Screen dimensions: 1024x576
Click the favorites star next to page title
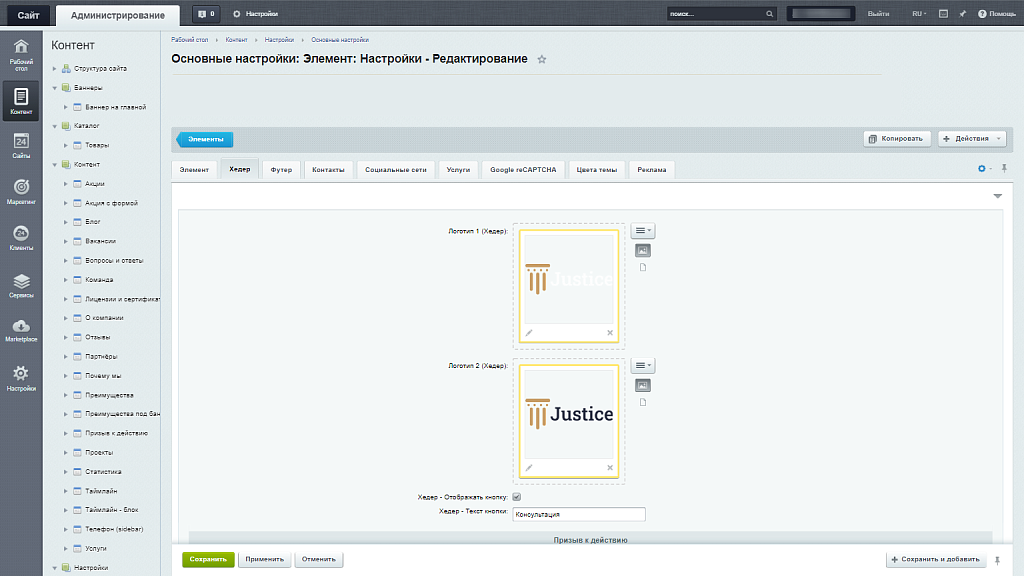[x=542, y=60]
